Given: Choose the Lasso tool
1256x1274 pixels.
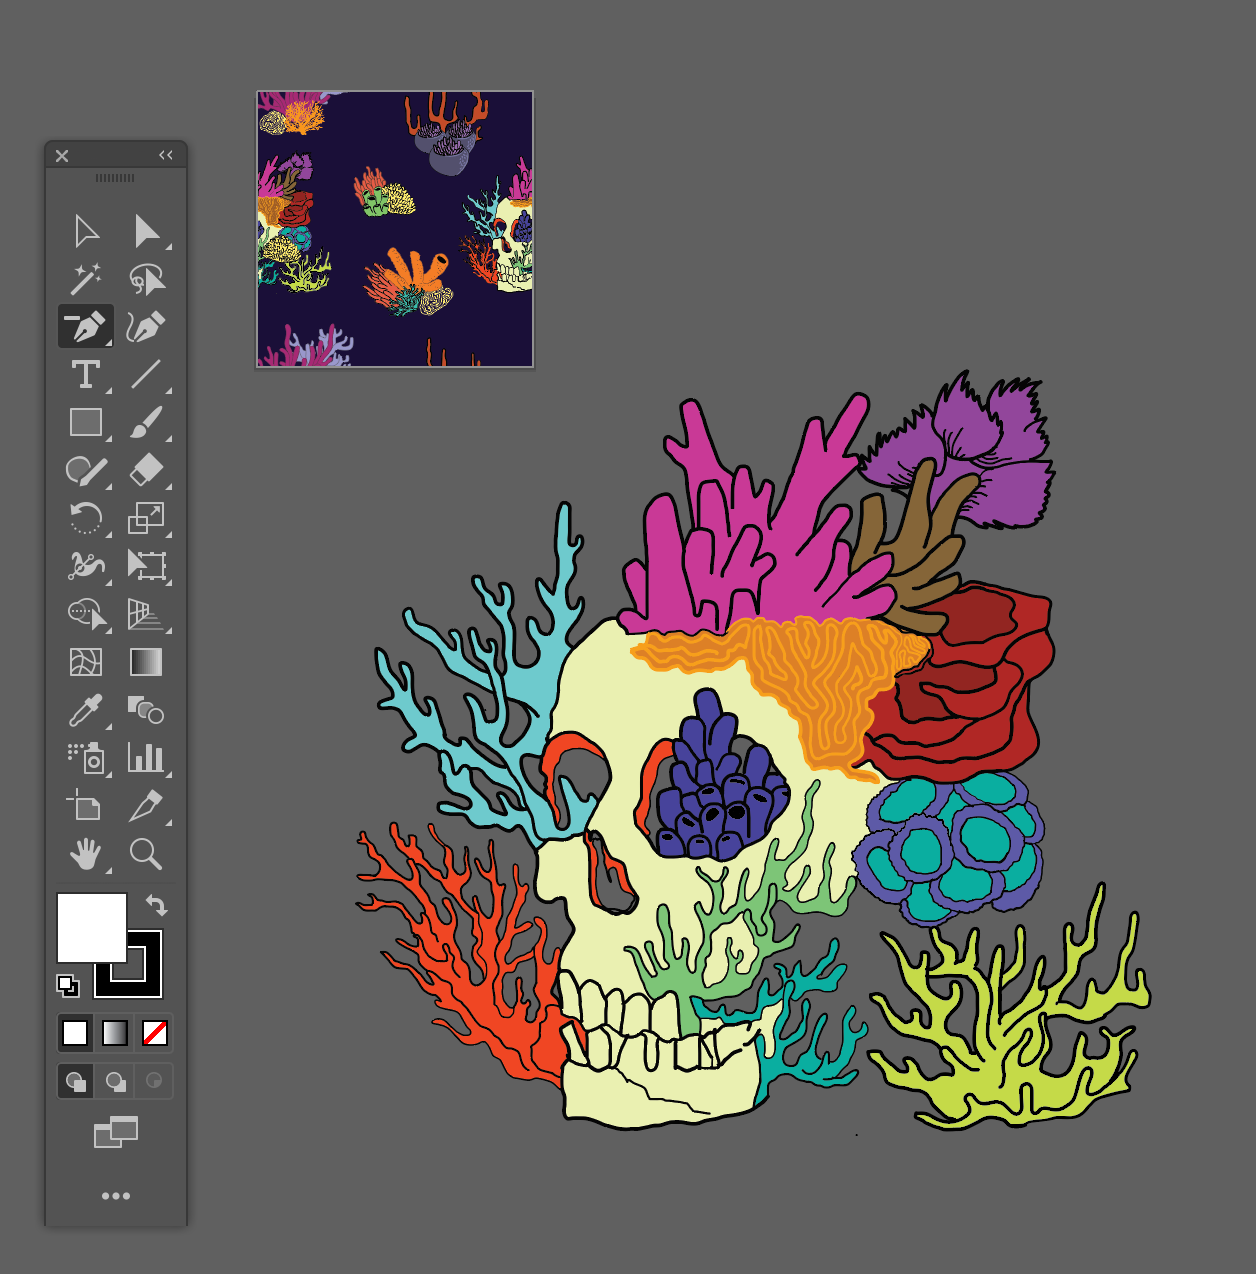Looking at the screenshot, I should coord(146,279).
